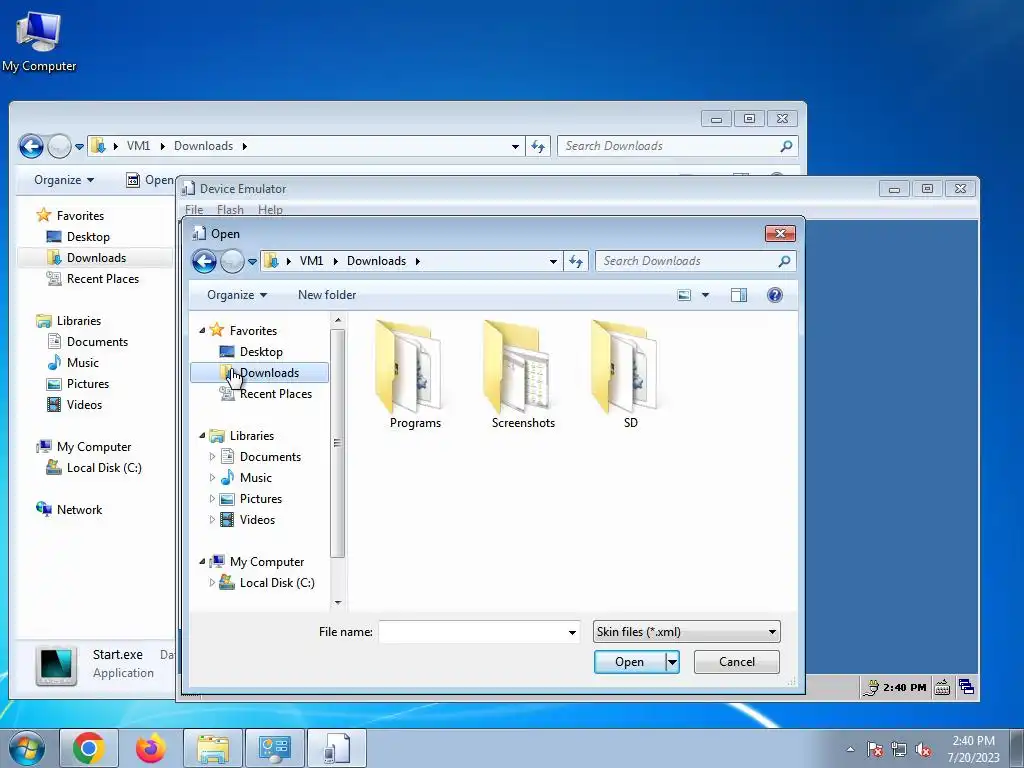The image size is (1024, 768).
Task: Cancel the Open dialog
Action: tap(737, 662)
